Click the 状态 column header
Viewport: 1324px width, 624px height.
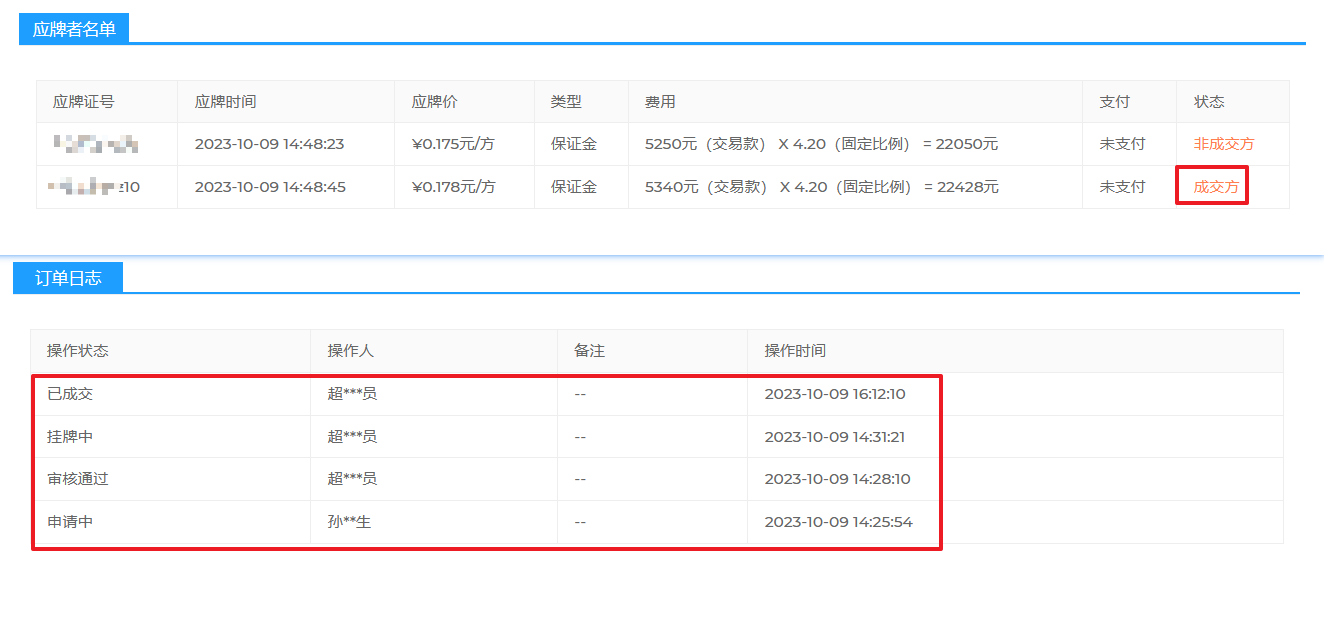[1209, 102]
